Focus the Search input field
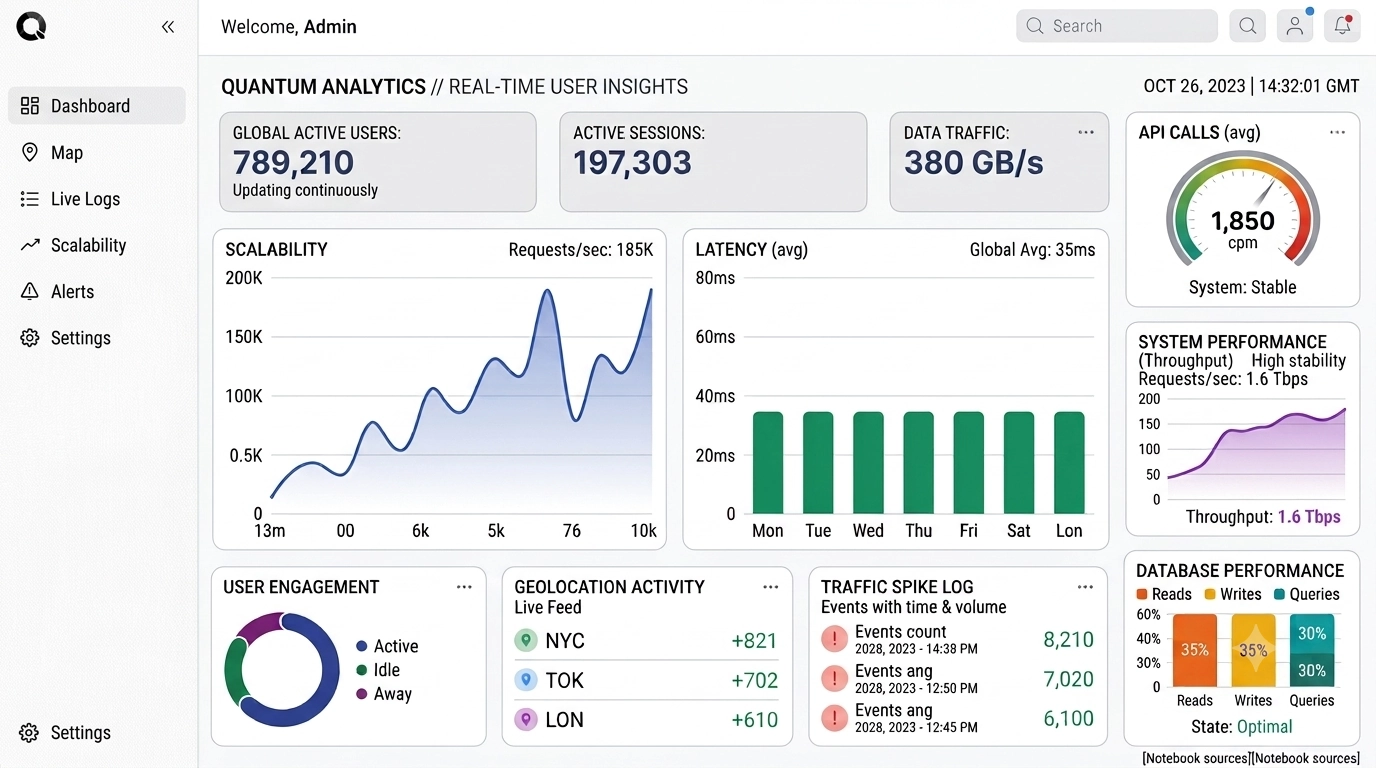 click(1117, 26)
